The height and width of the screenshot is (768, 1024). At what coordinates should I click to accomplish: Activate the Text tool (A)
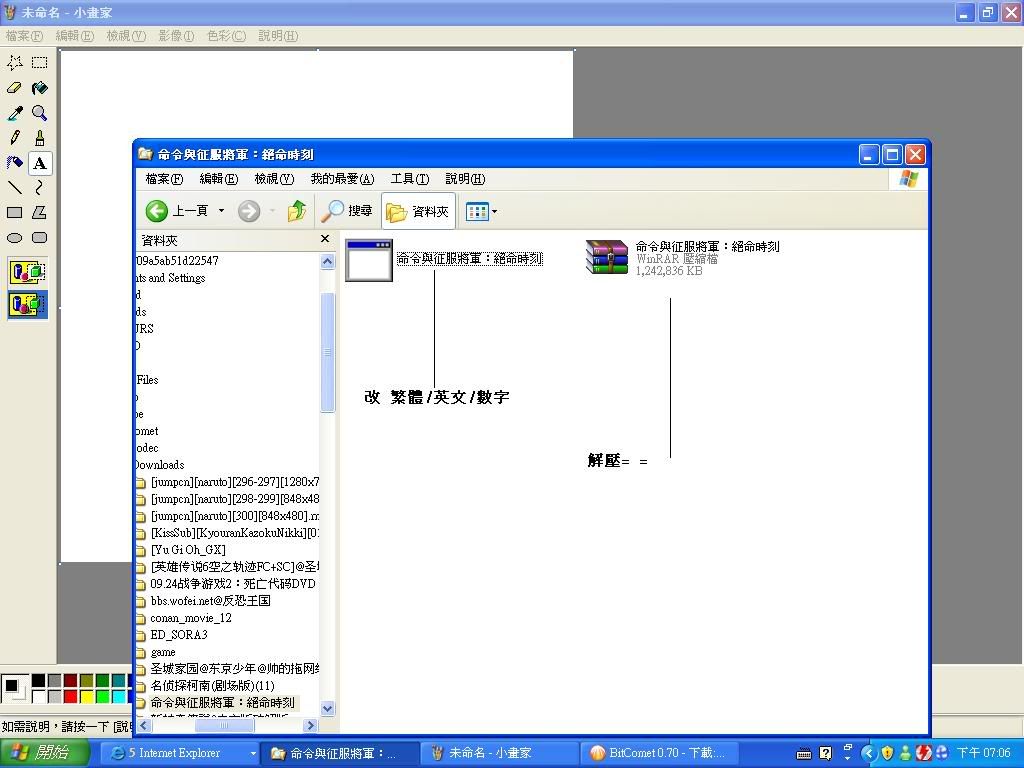click(39, 163)
